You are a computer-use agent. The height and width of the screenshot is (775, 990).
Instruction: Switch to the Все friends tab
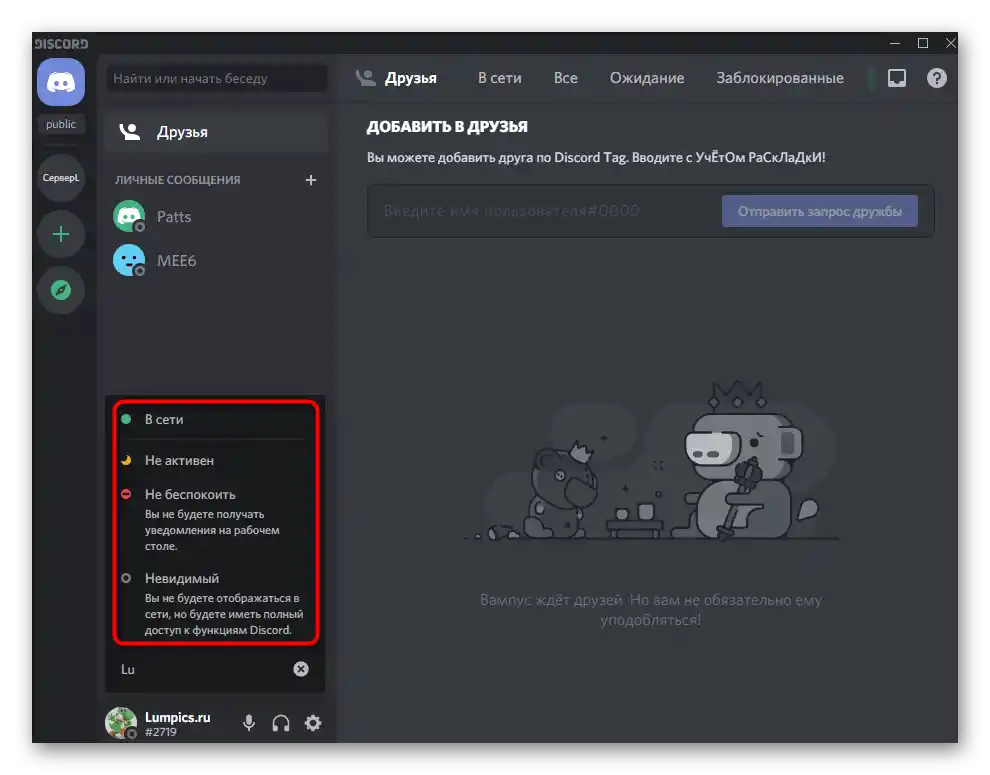[565, 78]
